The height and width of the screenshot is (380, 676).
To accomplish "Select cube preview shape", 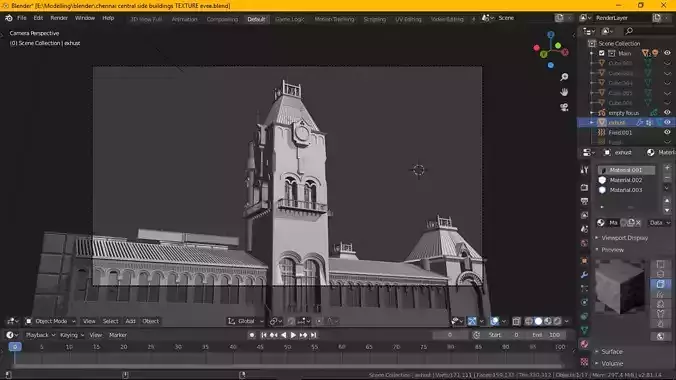I will click(660, 284).
